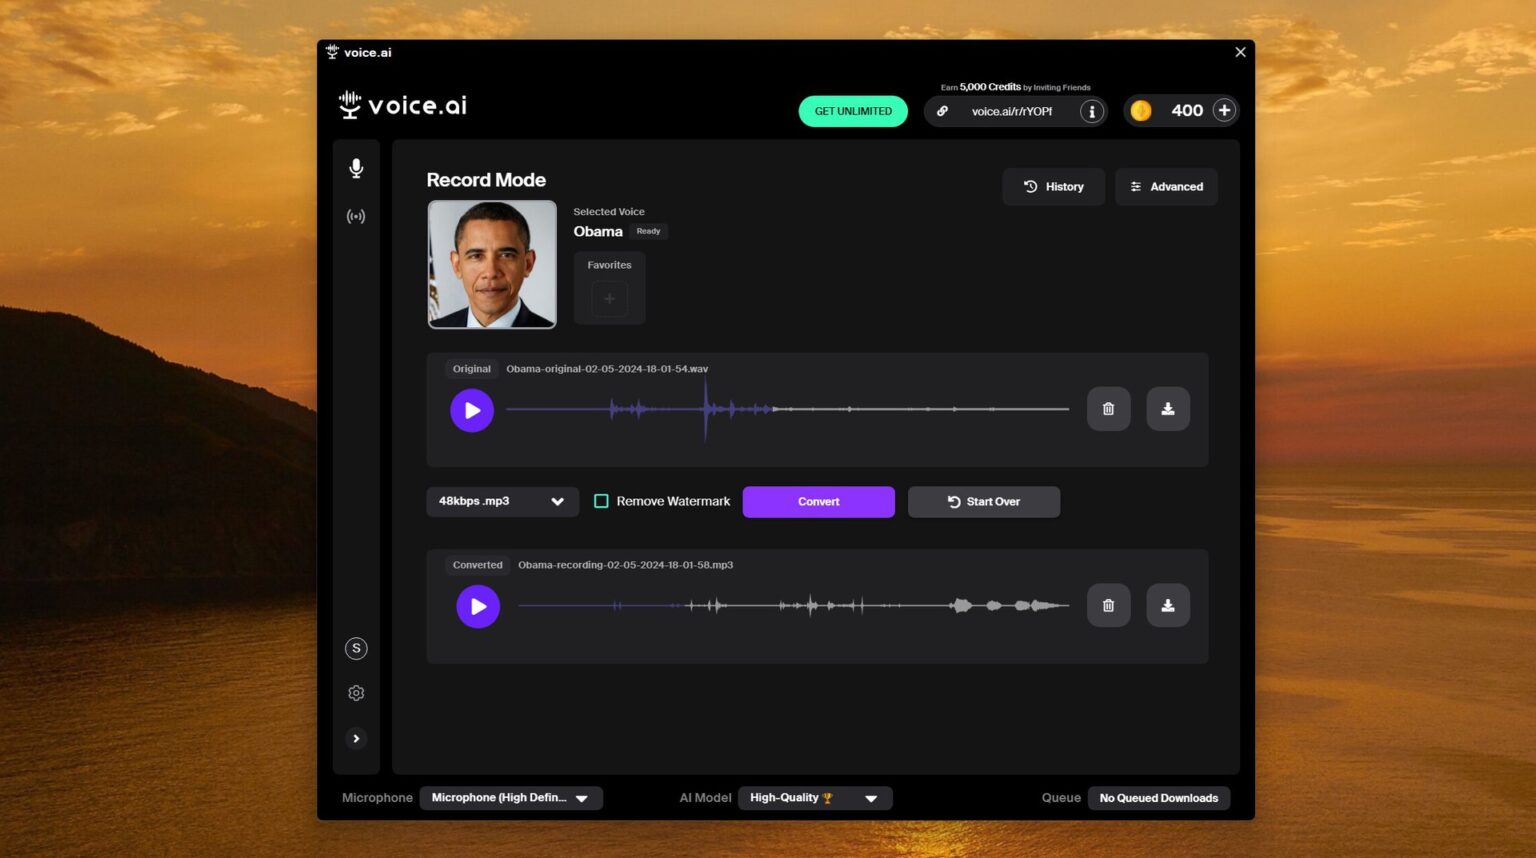Open Advanced settings
Screen dimensions: 1536x858
[x=1166, y=186]
